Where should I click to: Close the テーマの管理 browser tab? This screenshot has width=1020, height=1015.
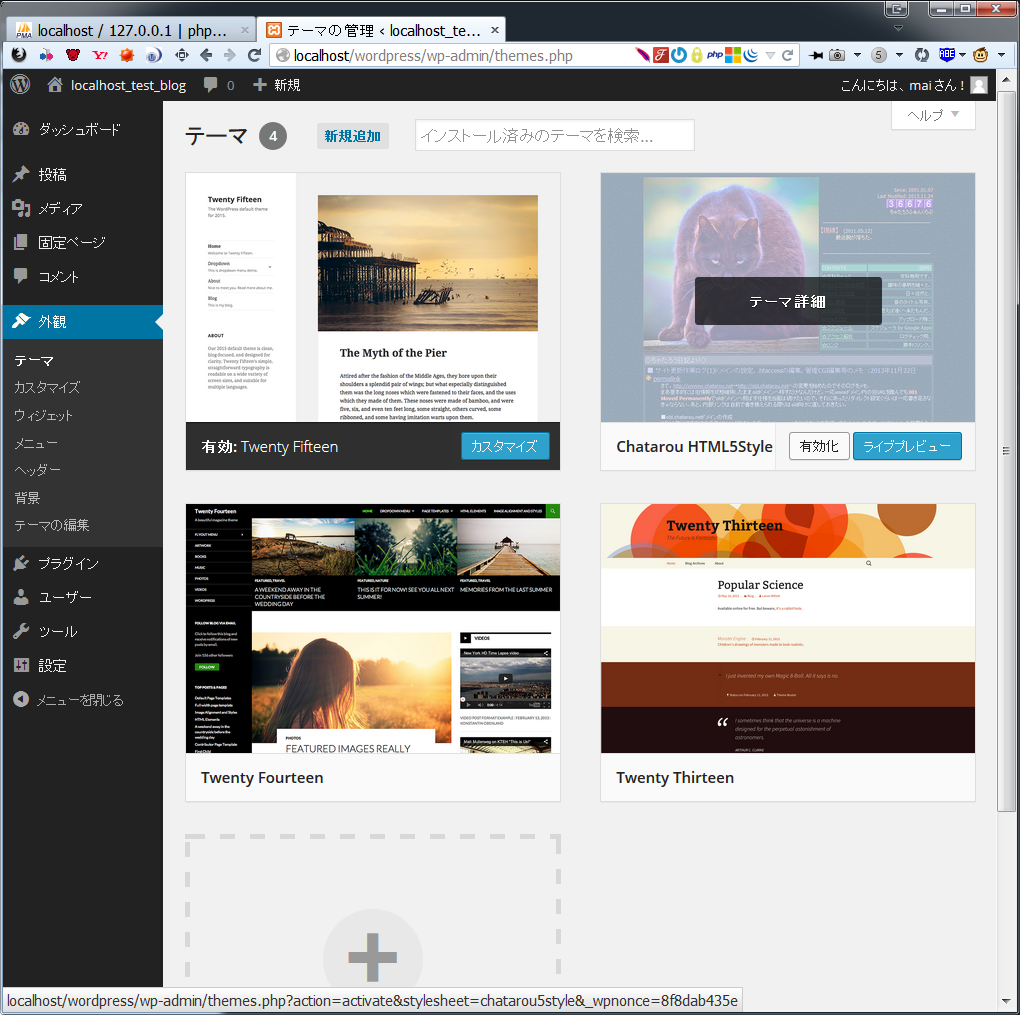(495, 30)
